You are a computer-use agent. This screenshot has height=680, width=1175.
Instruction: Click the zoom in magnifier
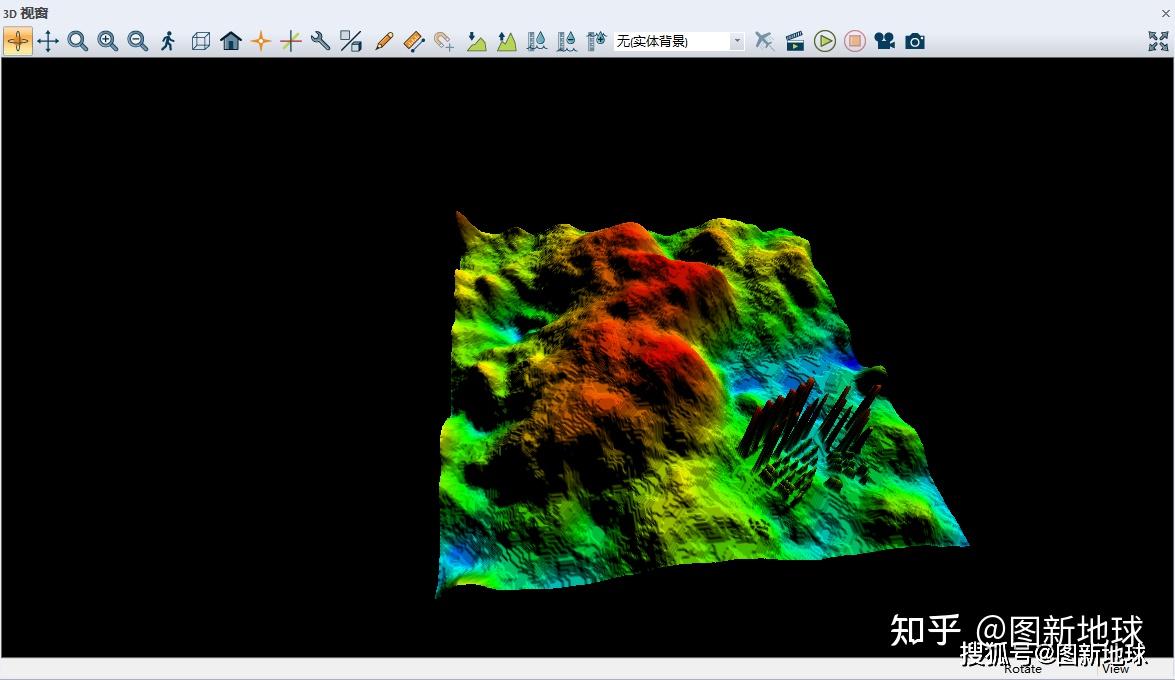[108, 41]
